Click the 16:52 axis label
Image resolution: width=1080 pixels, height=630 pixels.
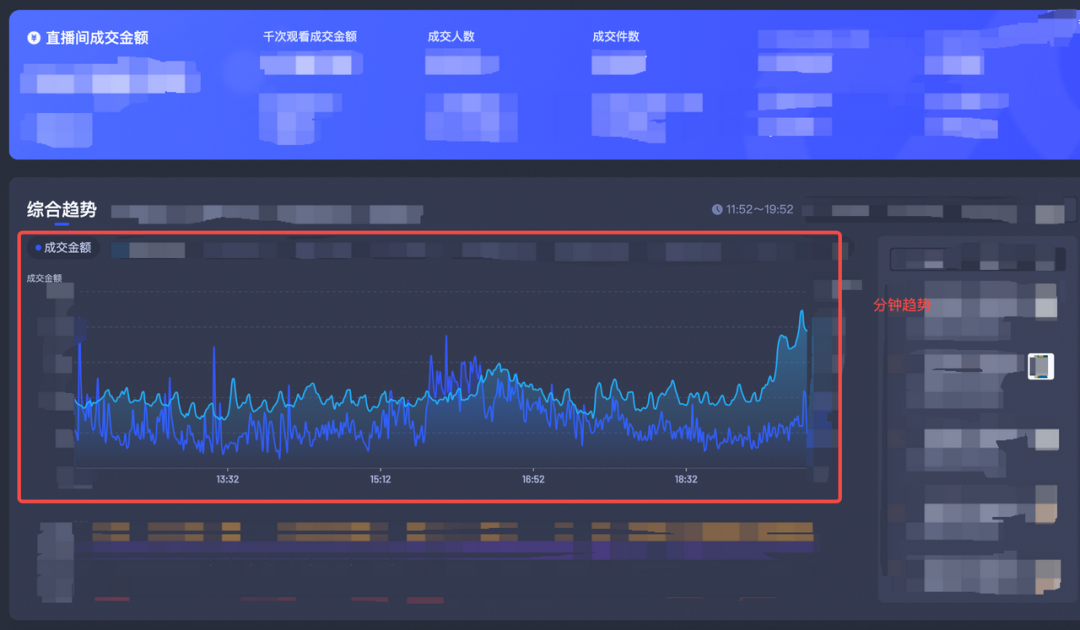(533, 479)
